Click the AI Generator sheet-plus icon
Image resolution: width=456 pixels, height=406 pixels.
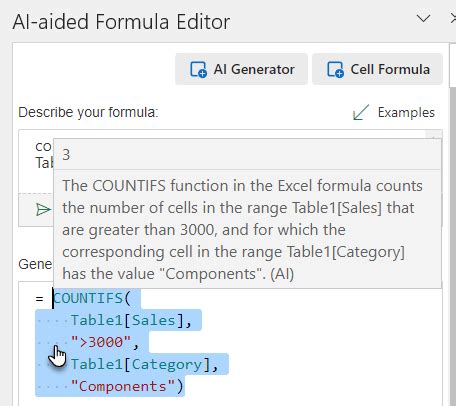coord(198,69)
